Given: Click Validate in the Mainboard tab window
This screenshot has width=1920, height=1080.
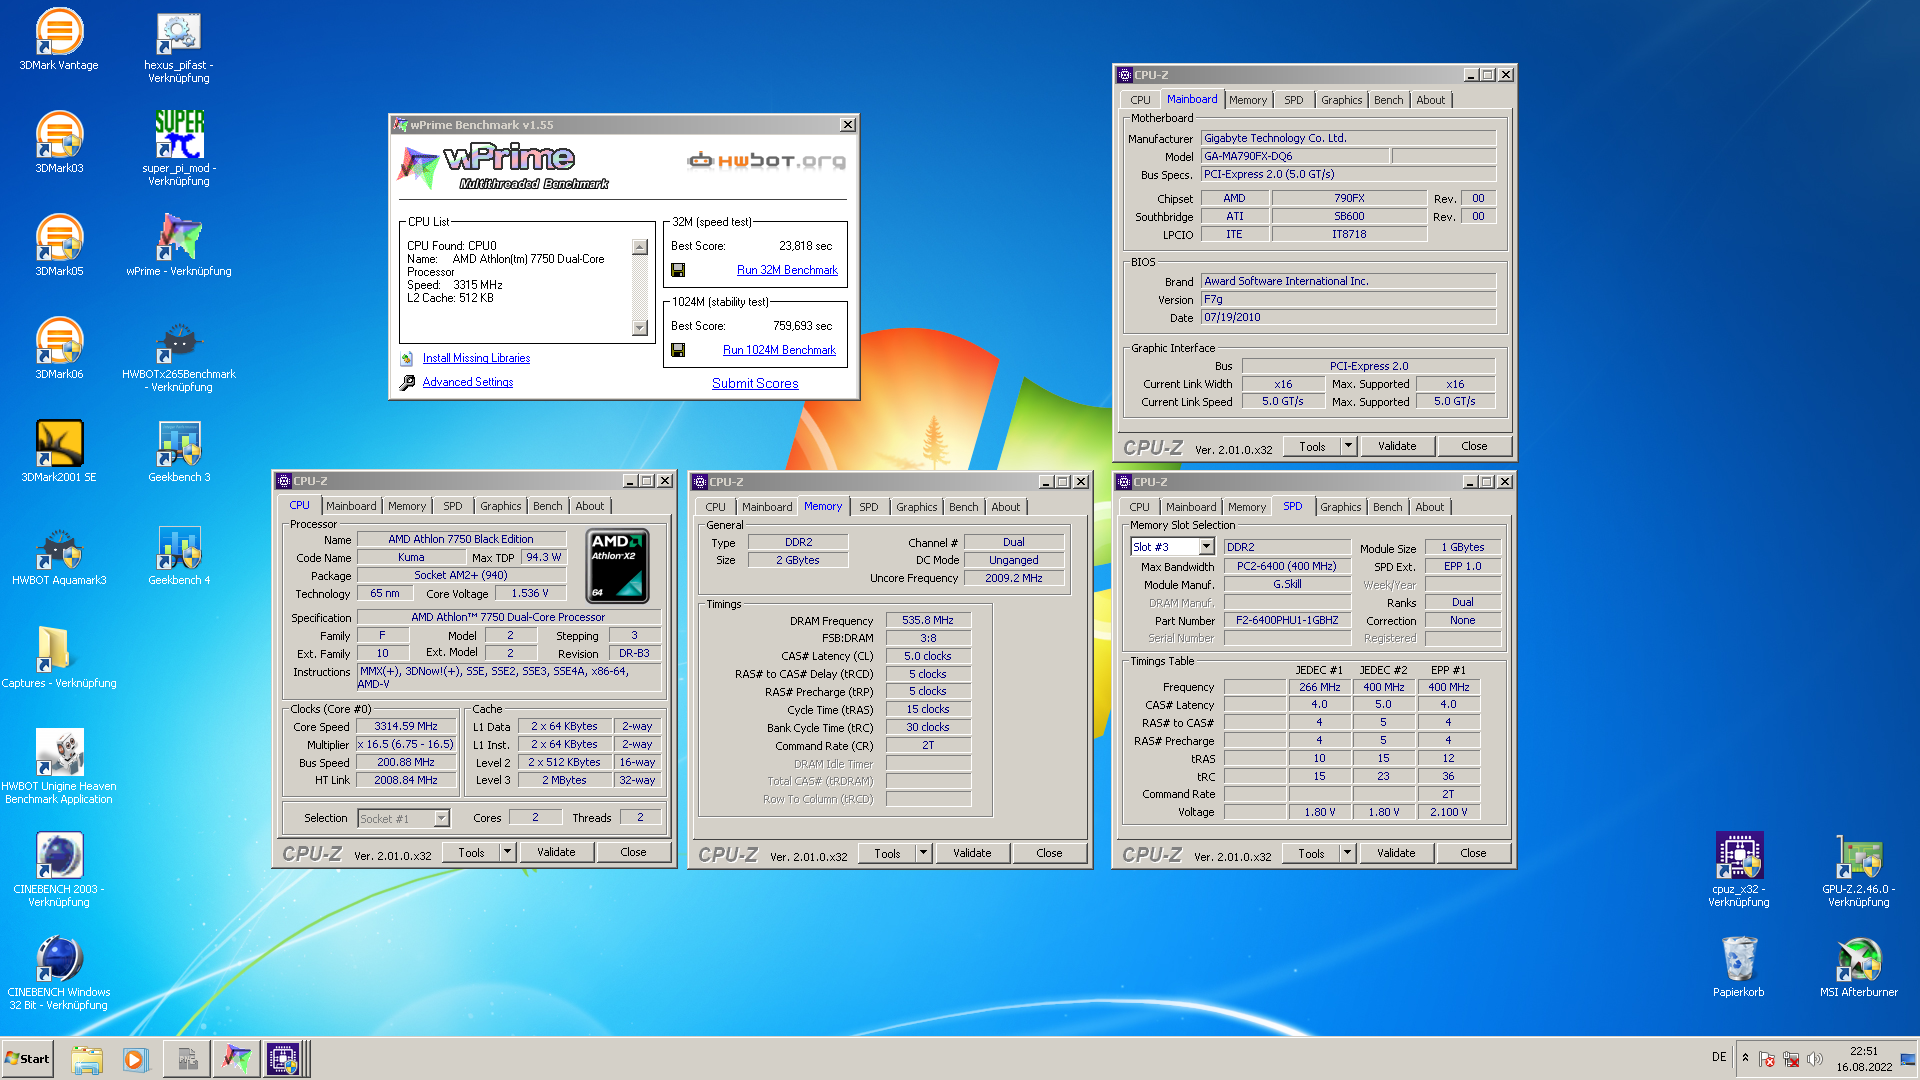Looking at the screenshot, I should click(x=1397, y=446).
